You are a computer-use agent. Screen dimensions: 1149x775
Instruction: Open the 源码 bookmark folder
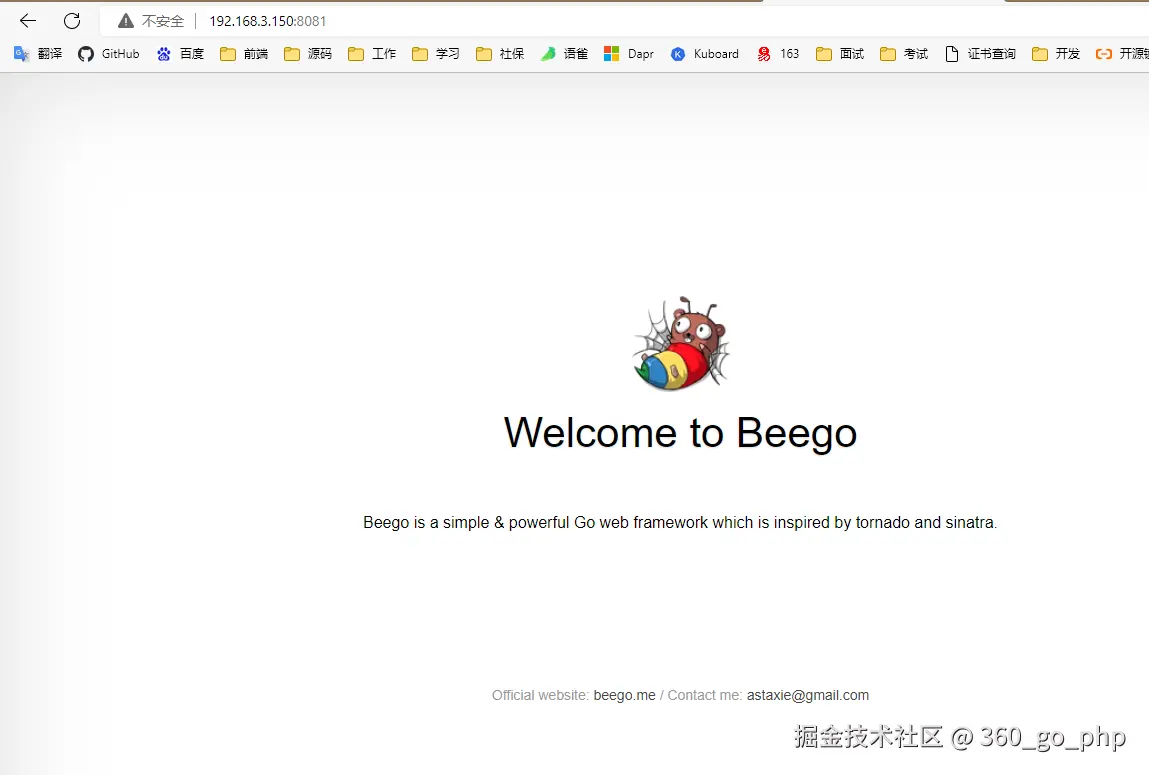coord(308,53)
